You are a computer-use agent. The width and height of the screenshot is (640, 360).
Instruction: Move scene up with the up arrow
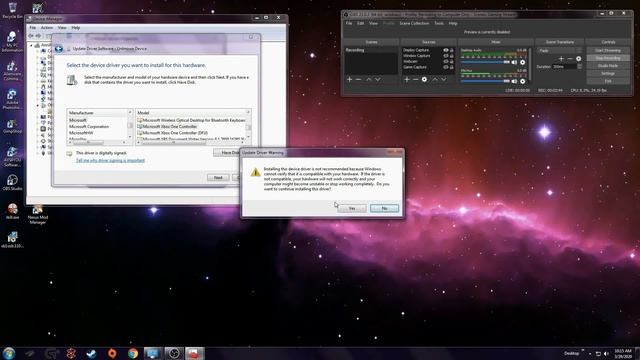(369, 80)
